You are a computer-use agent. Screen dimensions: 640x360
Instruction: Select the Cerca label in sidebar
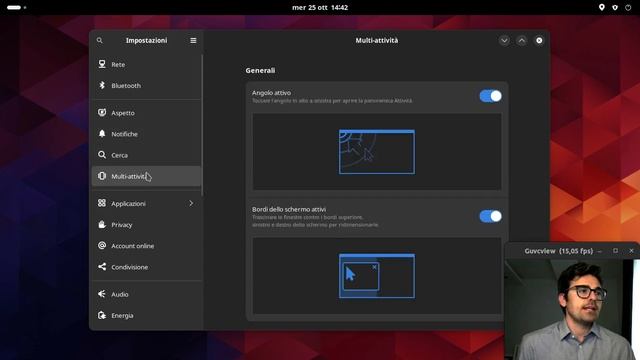coord(120,156)
